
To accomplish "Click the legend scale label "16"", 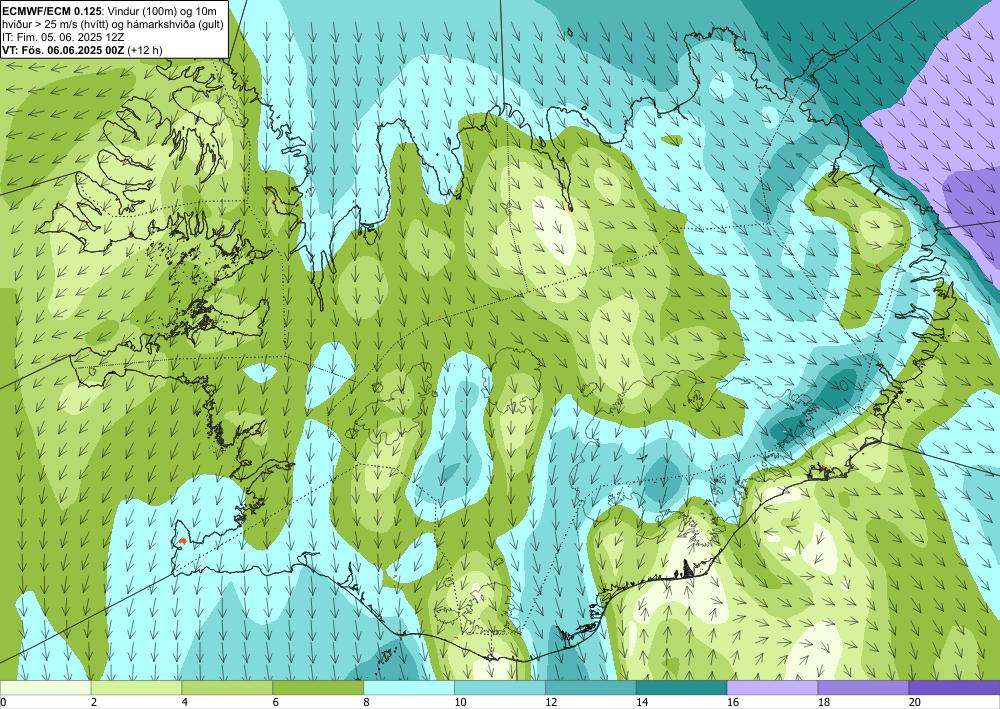I will [x=732, y=702].
